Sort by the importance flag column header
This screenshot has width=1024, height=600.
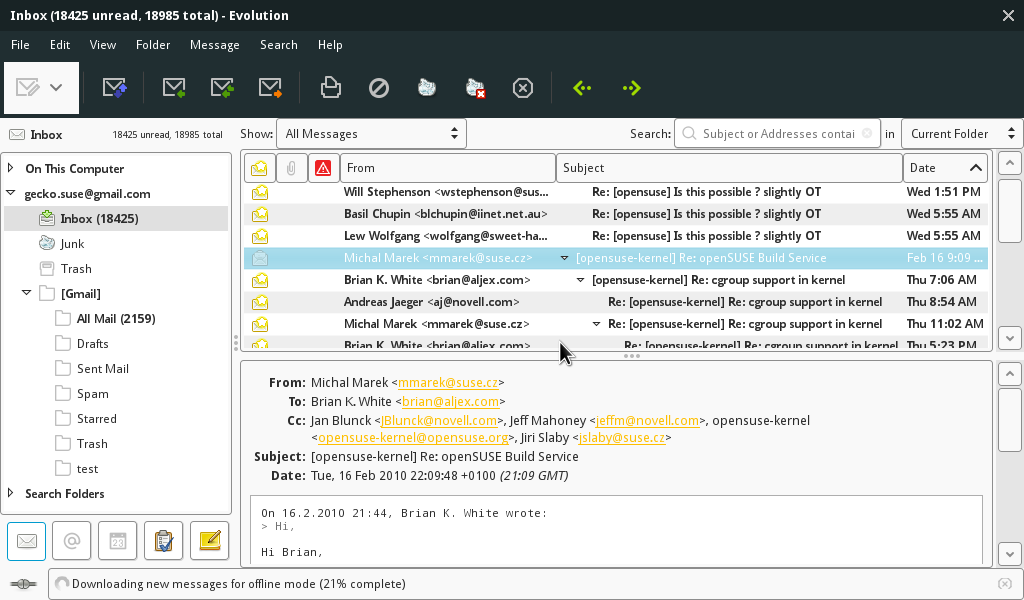323,168
